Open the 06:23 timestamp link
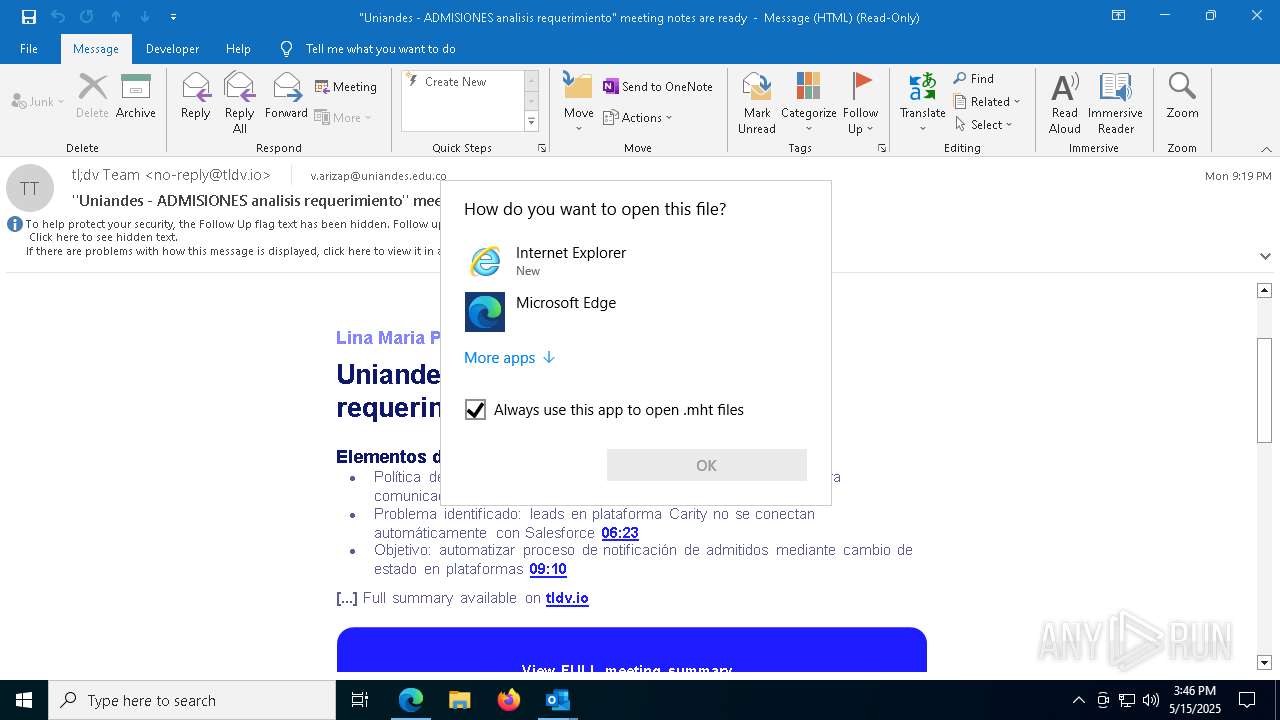Screen dimensions: 1280x720 [620, 533]
